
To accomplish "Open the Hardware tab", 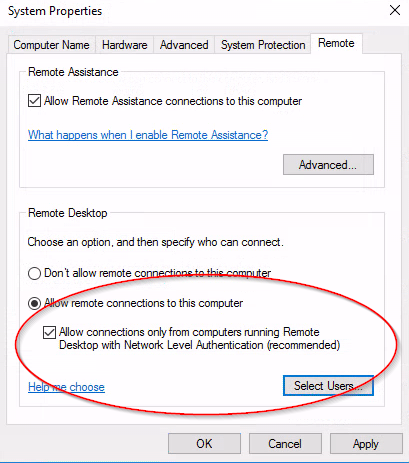I will point(125,45).
